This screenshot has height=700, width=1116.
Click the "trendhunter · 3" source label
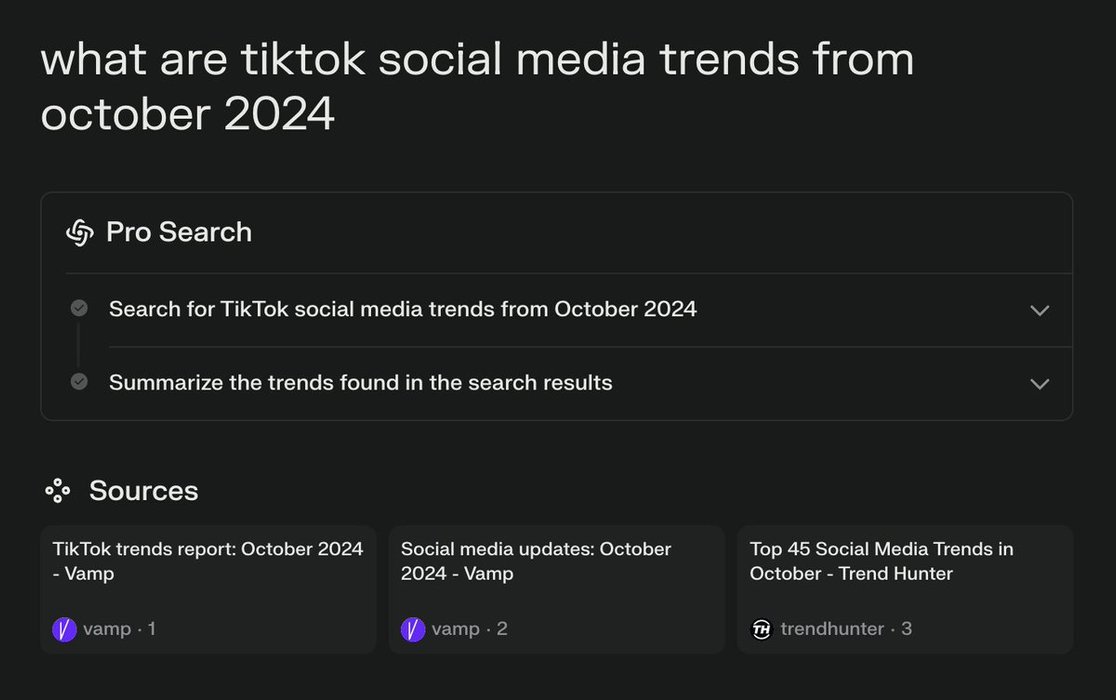[846, 629]
